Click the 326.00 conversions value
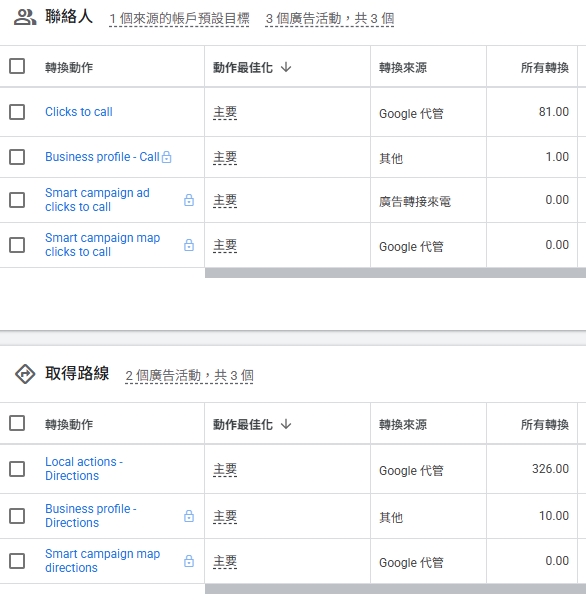 pyautogui.click(x=550, y=468)
